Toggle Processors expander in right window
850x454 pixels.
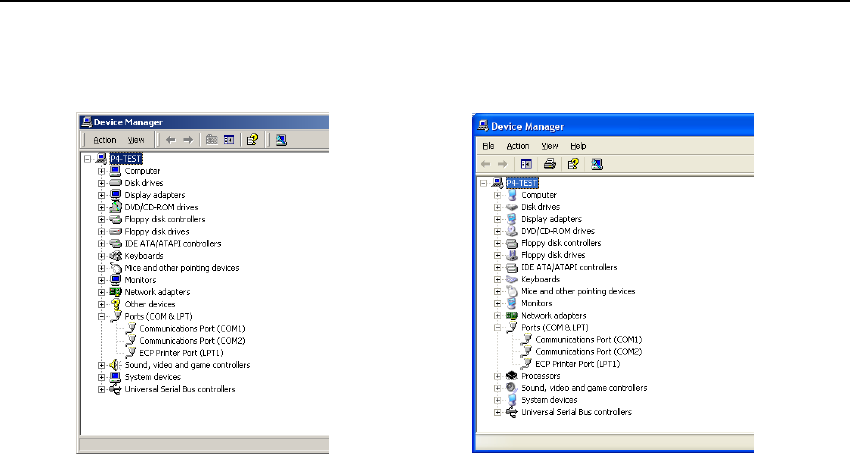click(498, 376)
